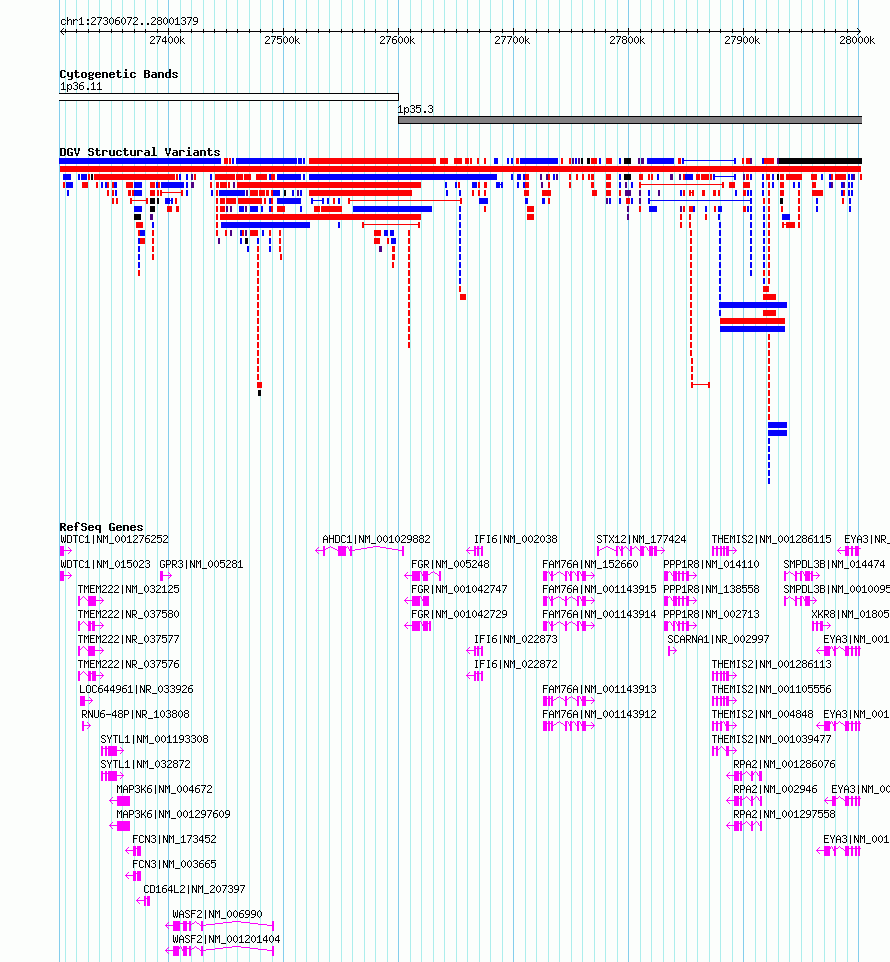Open WDTC1|NM_001276252 gene label
890x962 pixels.
pos(114,539)
